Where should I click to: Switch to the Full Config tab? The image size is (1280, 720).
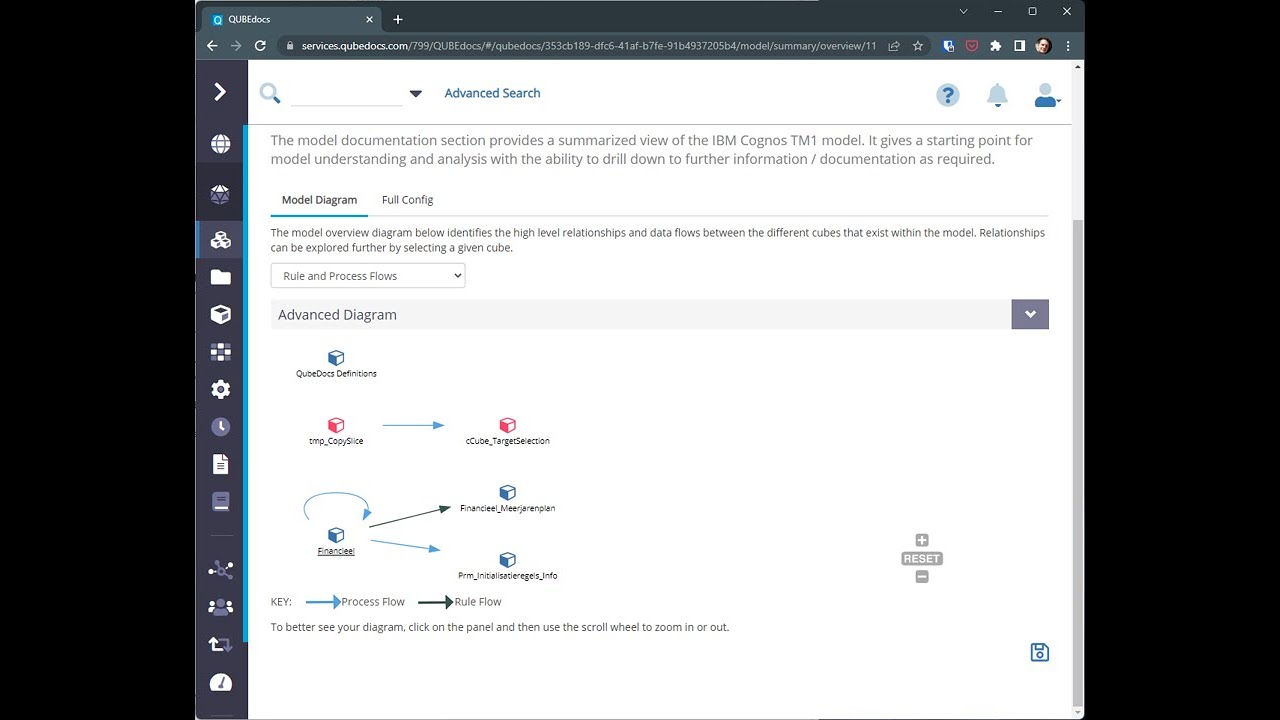click(x=407, y=200)
